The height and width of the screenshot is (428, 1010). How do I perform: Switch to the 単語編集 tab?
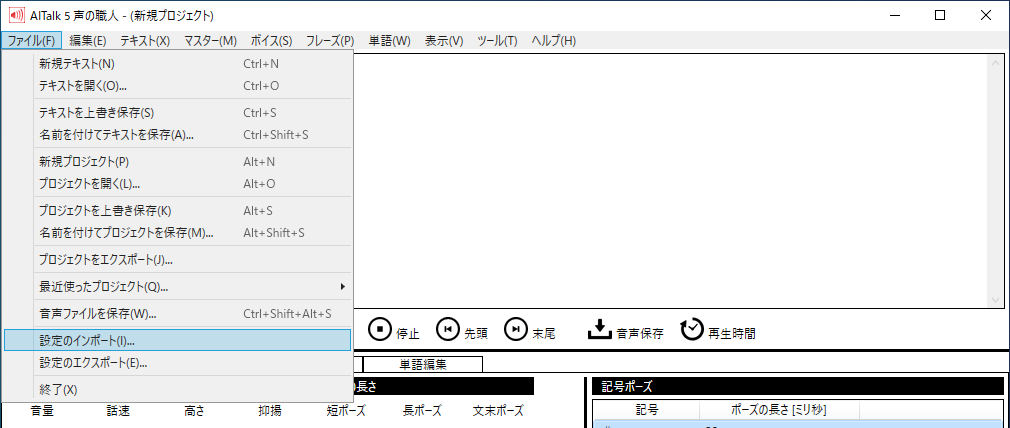pos(423,364)
